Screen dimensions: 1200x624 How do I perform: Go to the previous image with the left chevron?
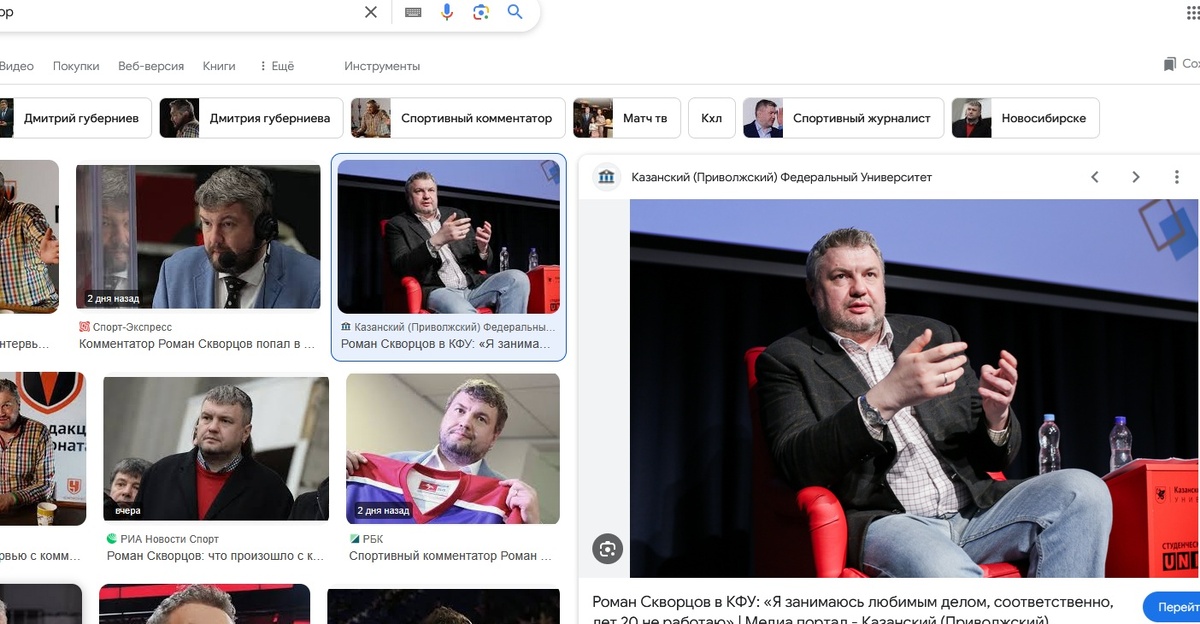[1094, 176]
